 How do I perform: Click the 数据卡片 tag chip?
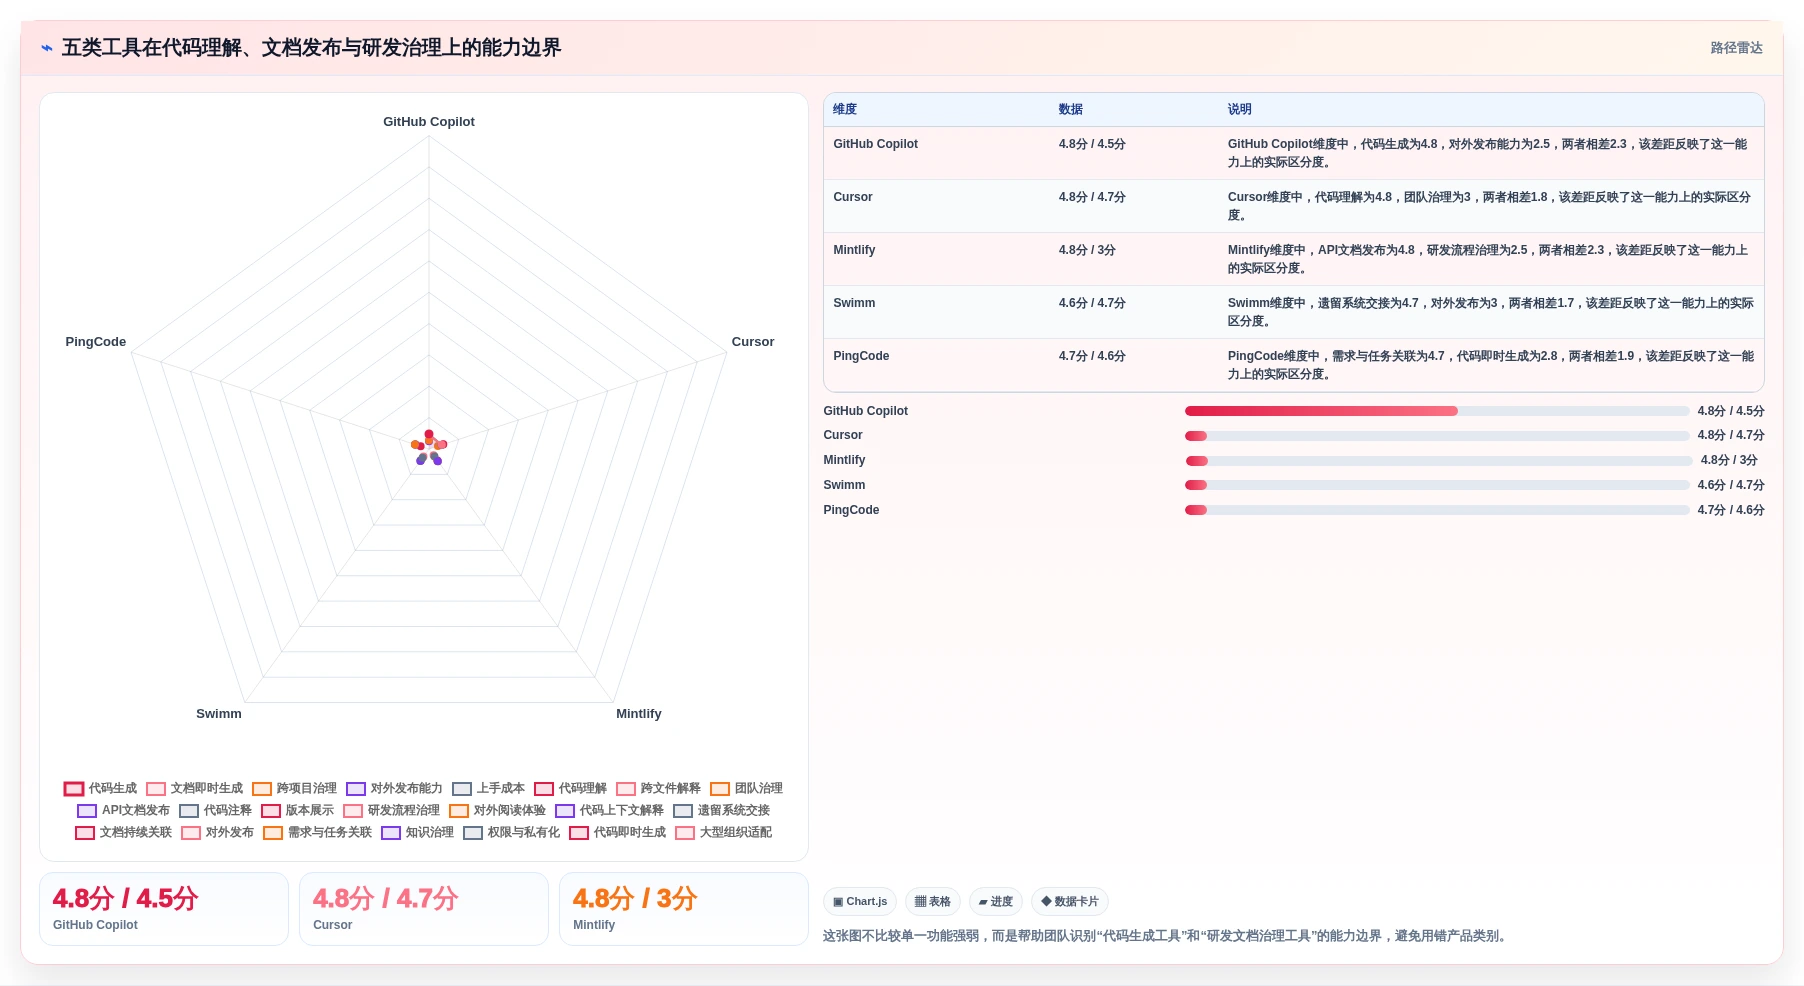click(1070, 901)
